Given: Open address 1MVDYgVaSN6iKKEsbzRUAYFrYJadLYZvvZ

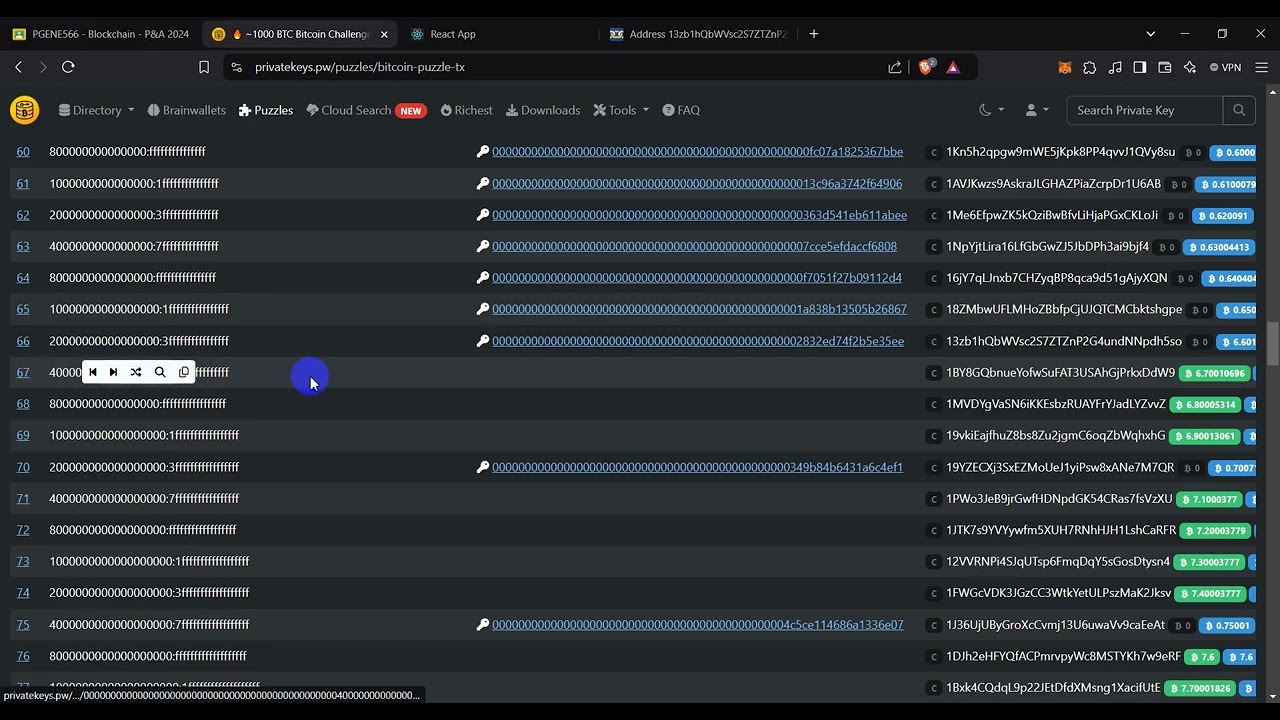Looking at the screenshot, I should (1056, 404).
